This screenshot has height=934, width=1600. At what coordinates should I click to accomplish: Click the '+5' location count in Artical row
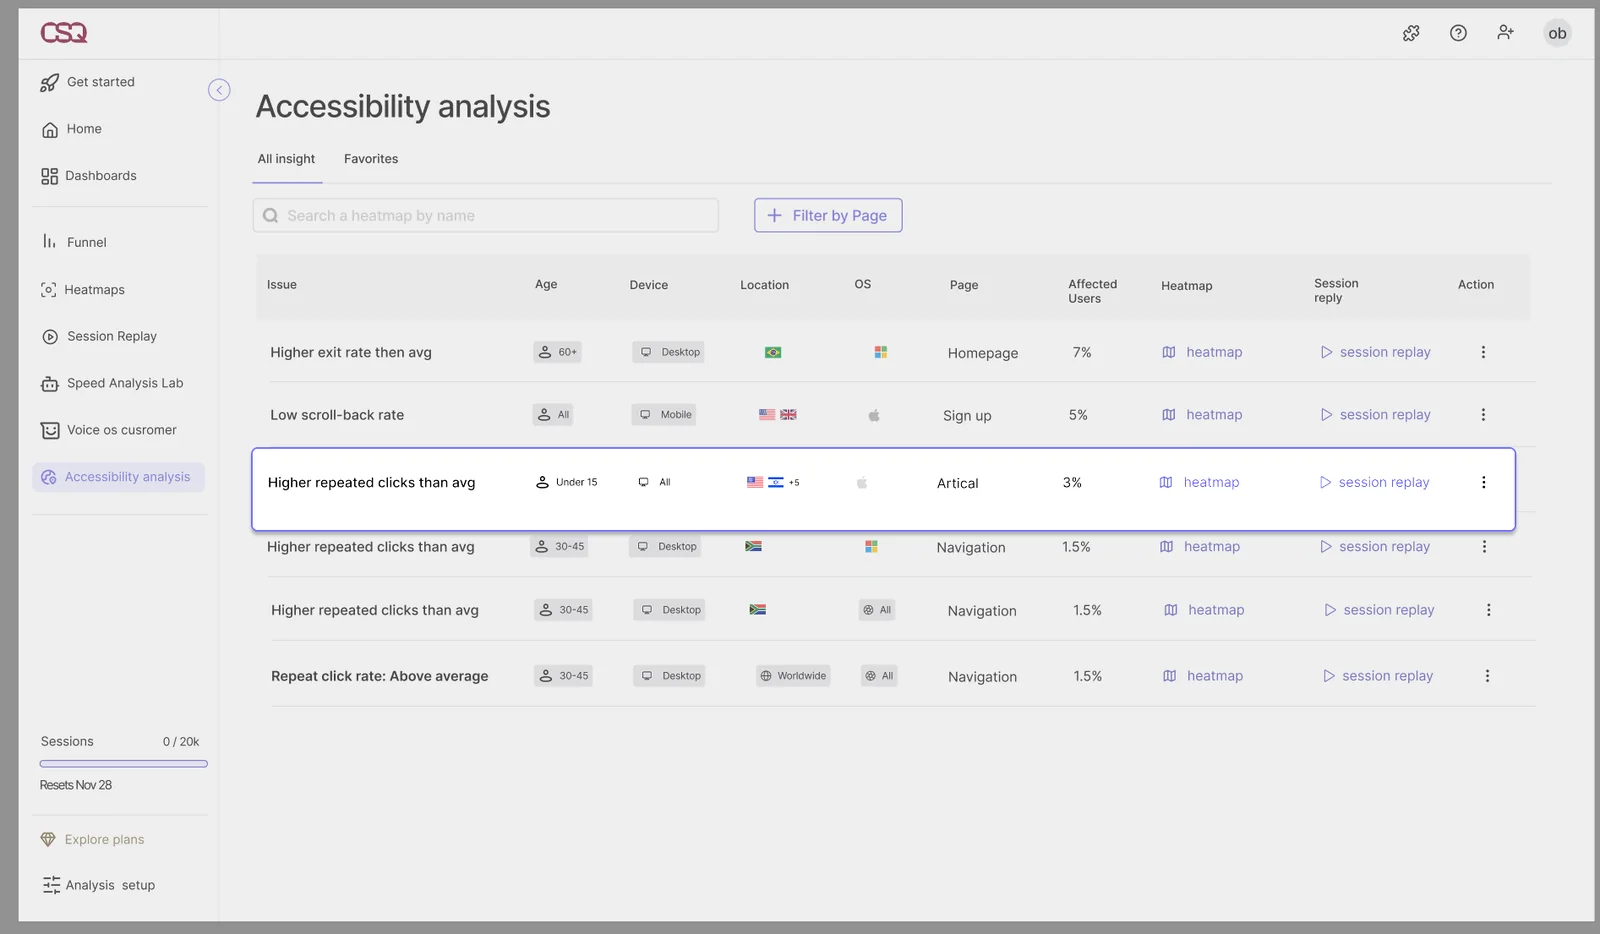[794, 482]
